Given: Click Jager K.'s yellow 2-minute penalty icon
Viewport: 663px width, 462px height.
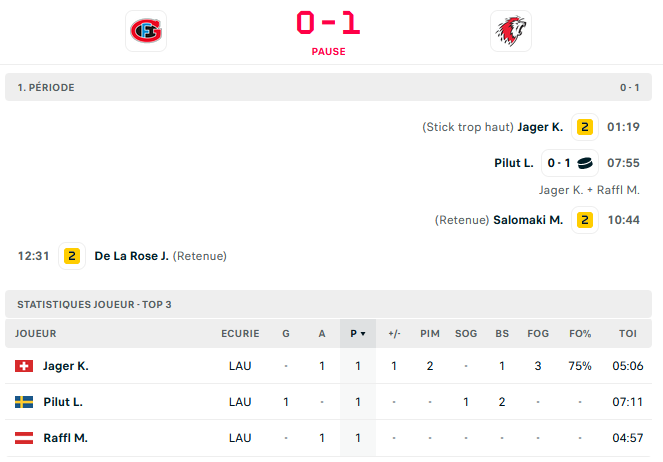Looking at the screenshot, I should point(585,127).
